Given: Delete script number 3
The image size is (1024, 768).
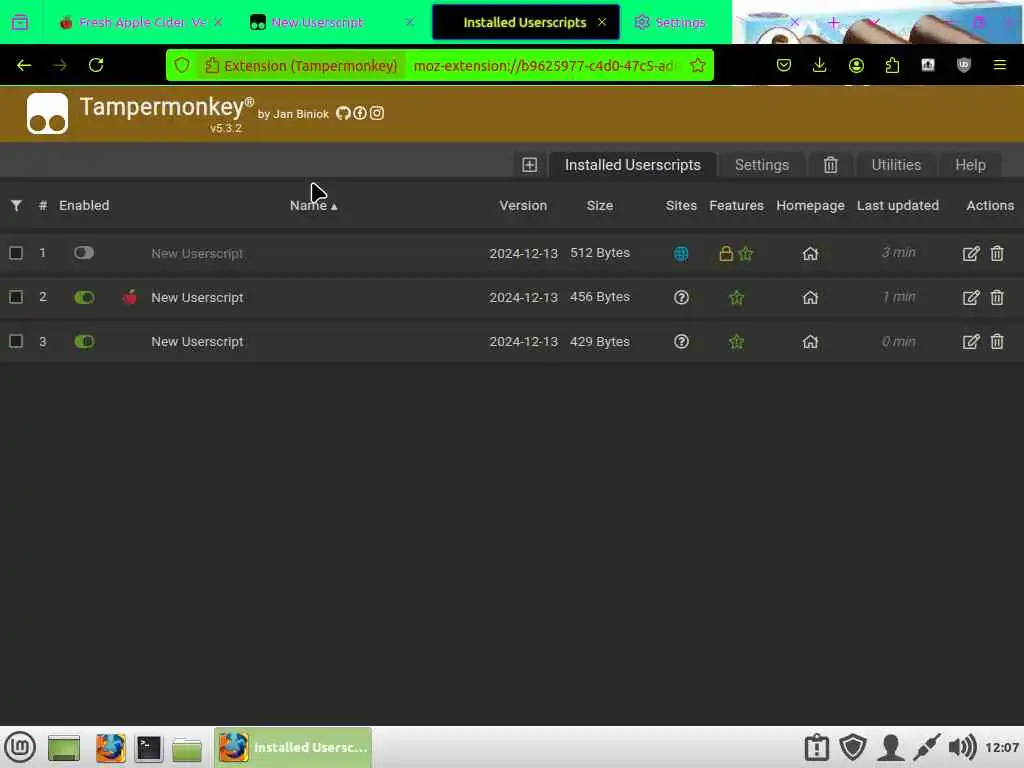Looking at the screenshot, I should pyautogui.click(x=997, y=342).
